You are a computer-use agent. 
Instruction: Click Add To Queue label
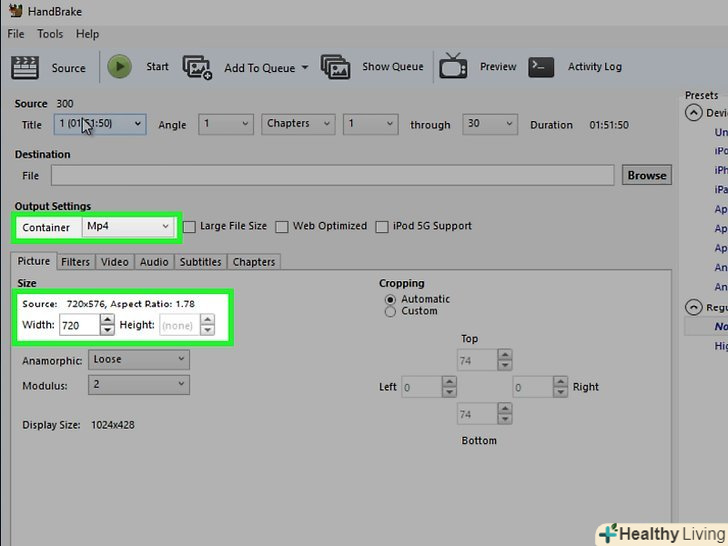[x=260, y=68]
